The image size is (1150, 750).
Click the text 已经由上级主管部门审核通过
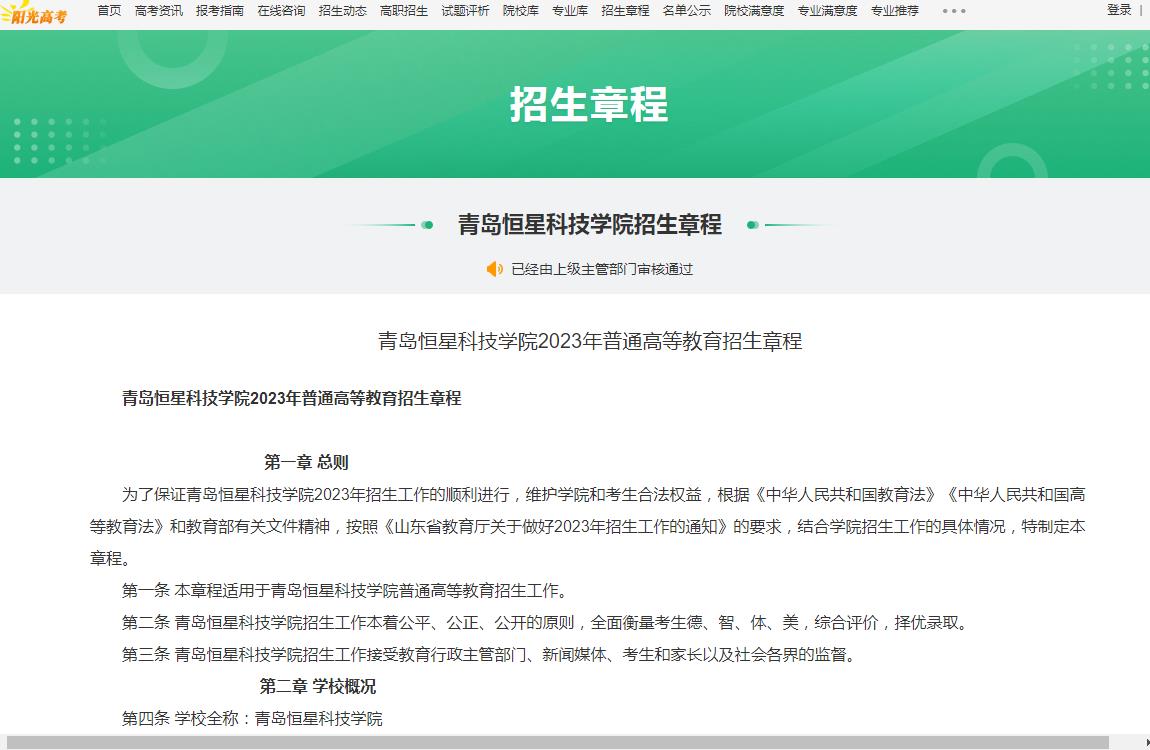(602, 269)
